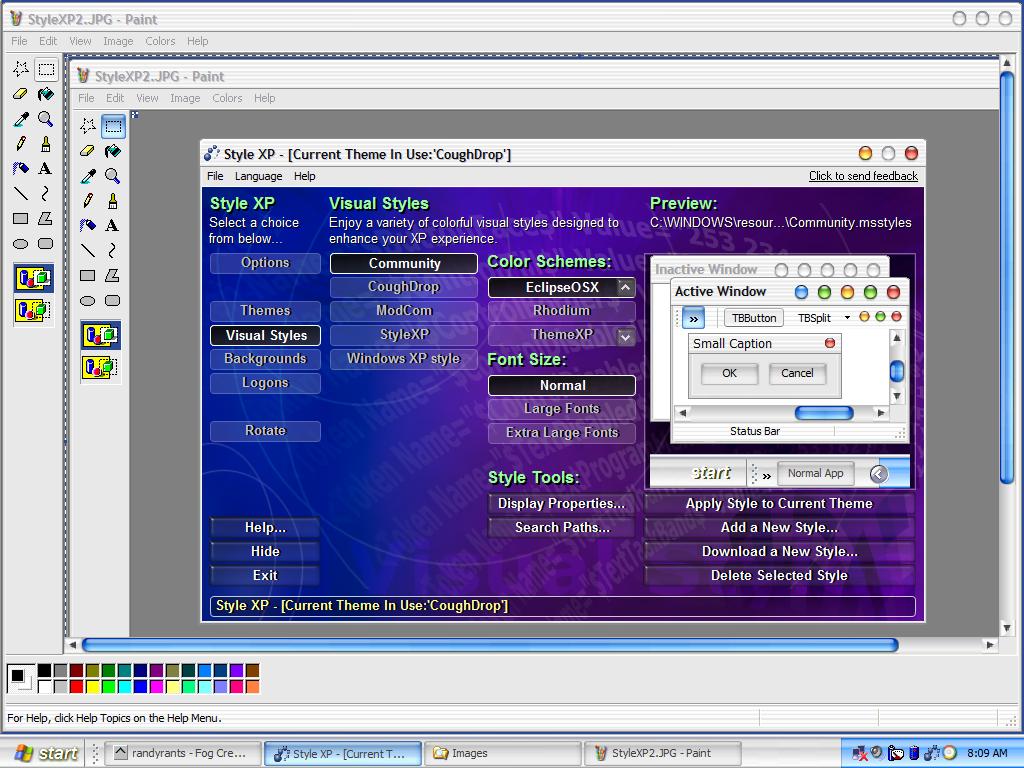Image resolution: width=1024 pixels, height=768 pixels.
Task: Click the battery icon in the system tray
Action: [x=914, y=753]
